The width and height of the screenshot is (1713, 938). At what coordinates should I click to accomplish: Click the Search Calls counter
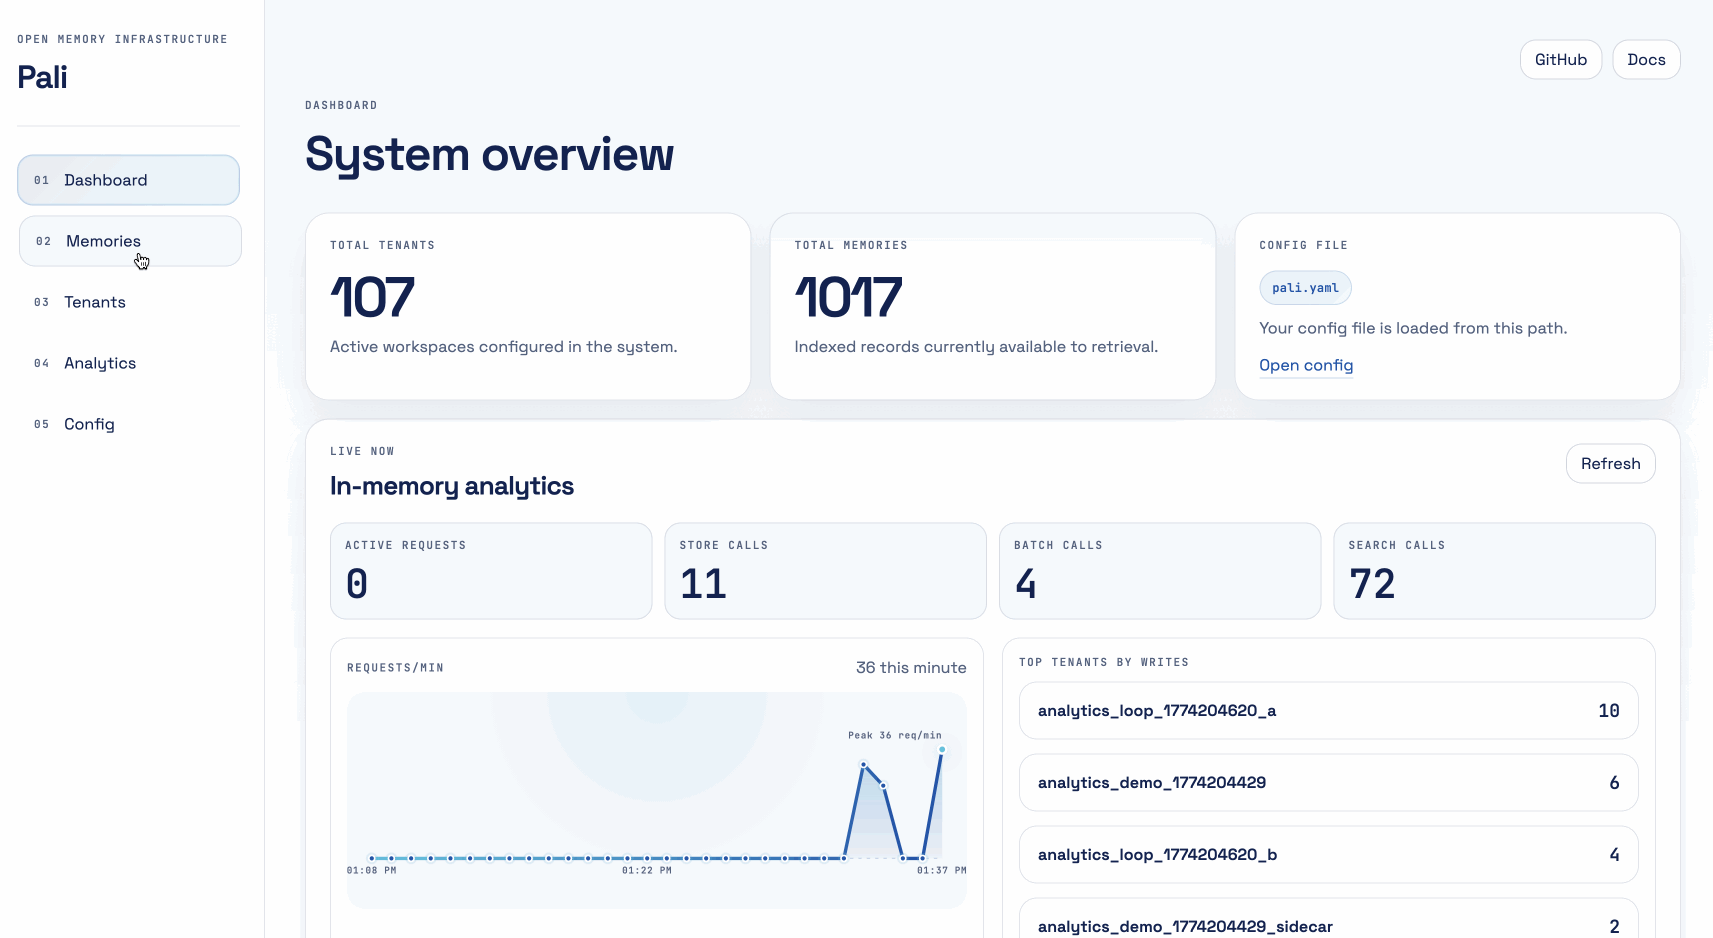[1493, 571]
